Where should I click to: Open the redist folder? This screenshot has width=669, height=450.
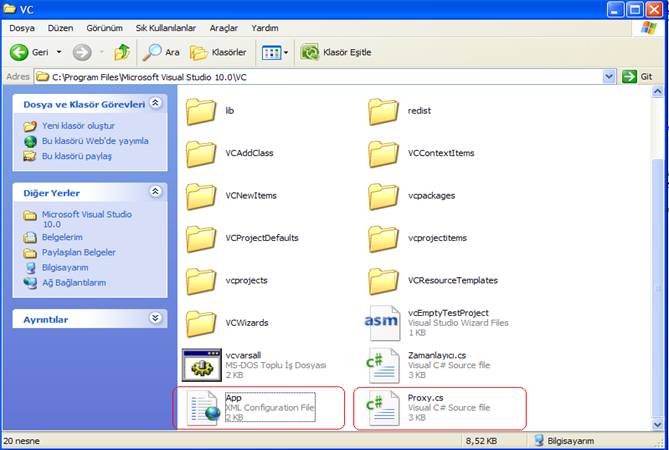coord(384,111)
